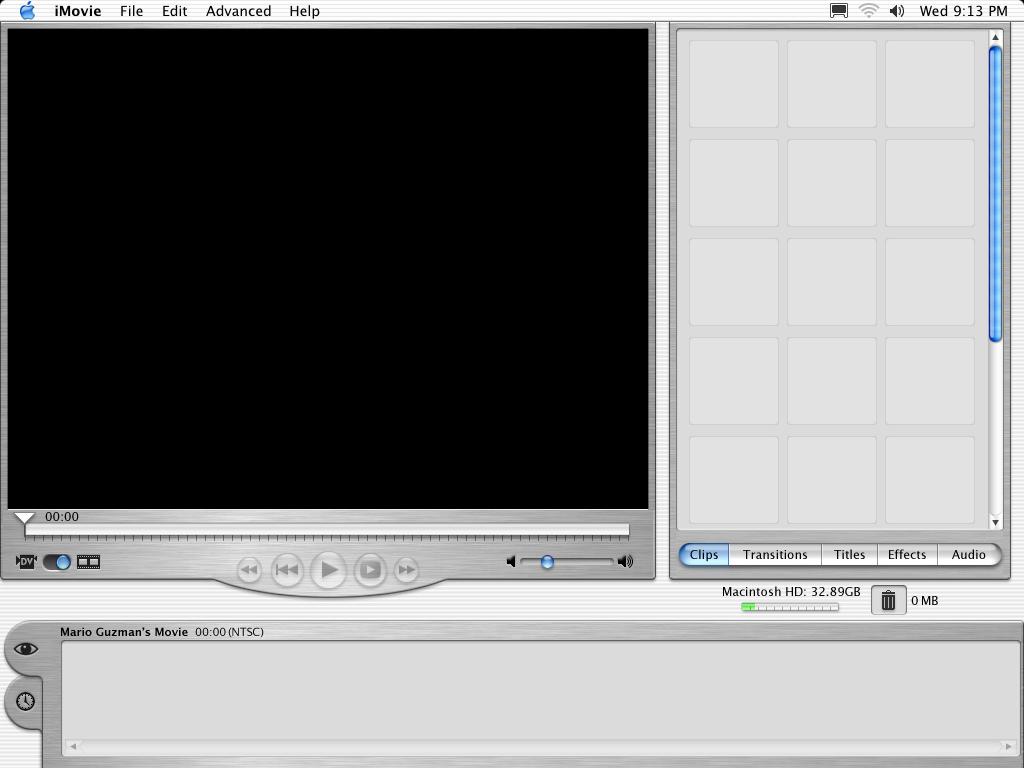This screenshot has height=768, width=1024.
Task: Switch to the clip viewer eye tab
Action: [x=25, y=648]
